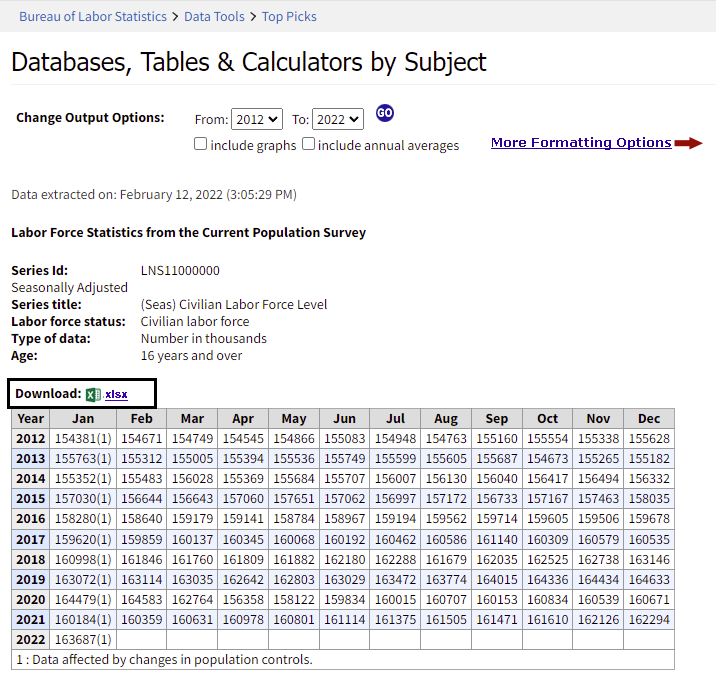Open the Top Picks breadcrumb link
The width and height of the screenshot is (716, 681).
289,16
